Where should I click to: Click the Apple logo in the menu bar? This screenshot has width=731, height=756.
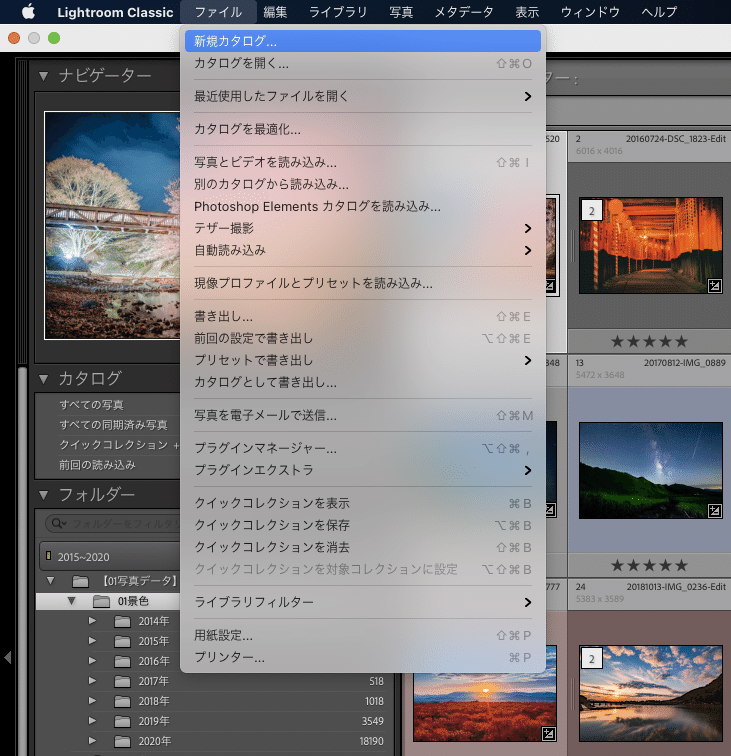[x=27, y=12]
